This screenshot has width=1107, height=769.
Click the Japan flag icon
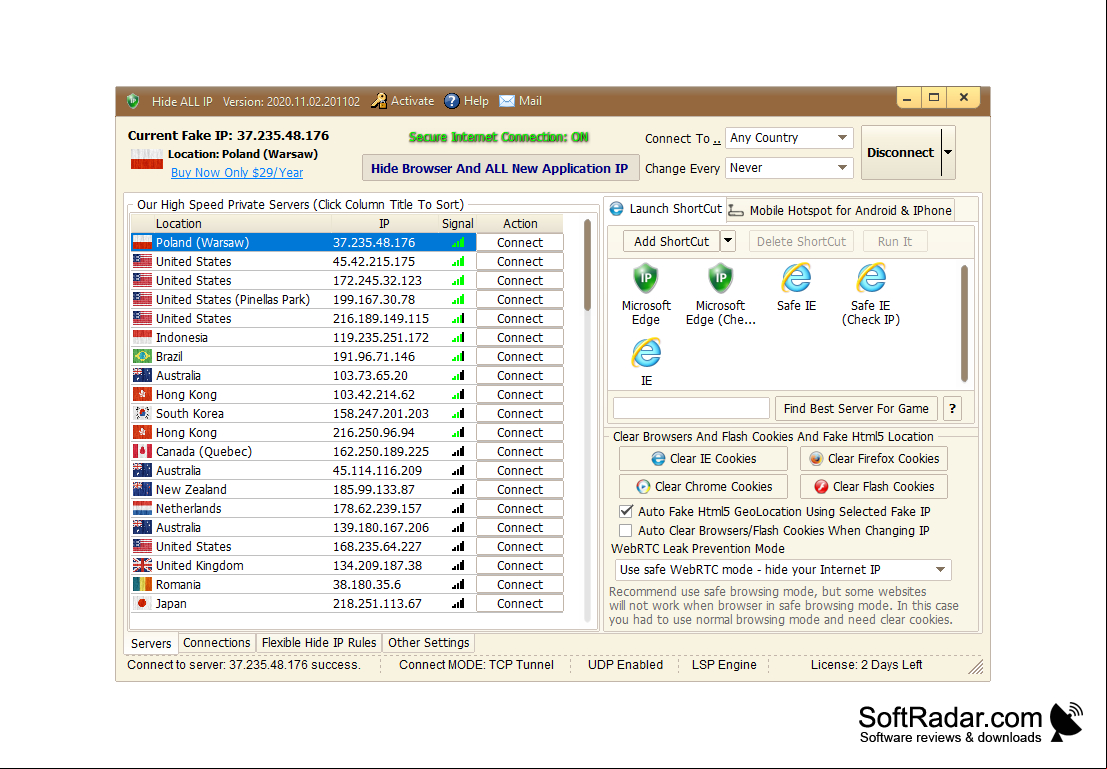(142, 604)
